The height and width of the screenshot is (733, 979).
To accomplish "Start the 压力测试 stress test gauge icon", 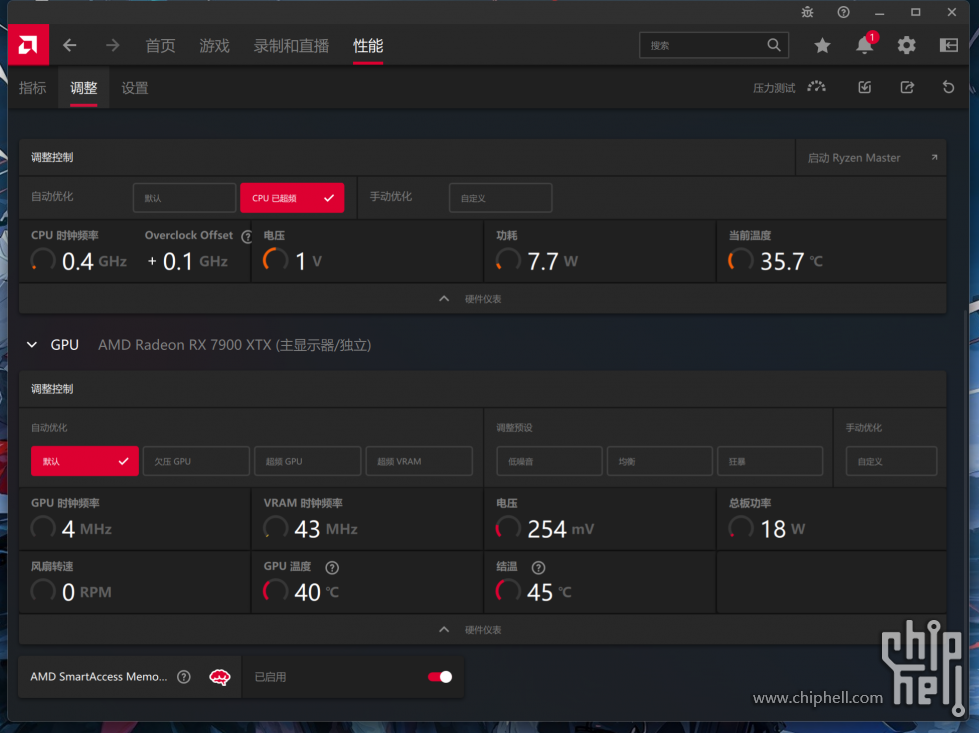I will (817, 87).
